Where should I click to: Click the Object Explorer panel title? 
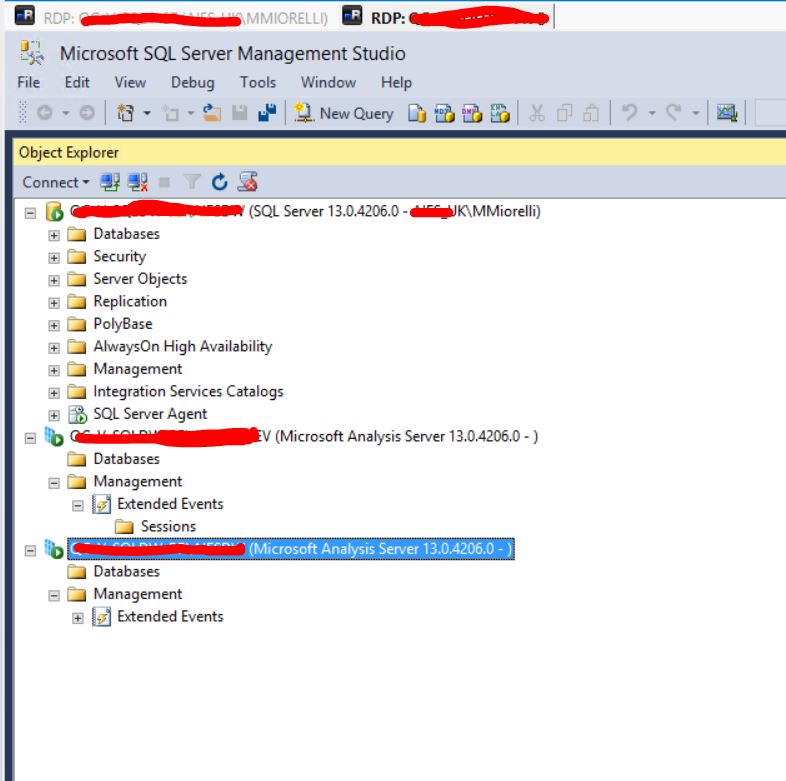pyautogui.click(x=69, y=152)
